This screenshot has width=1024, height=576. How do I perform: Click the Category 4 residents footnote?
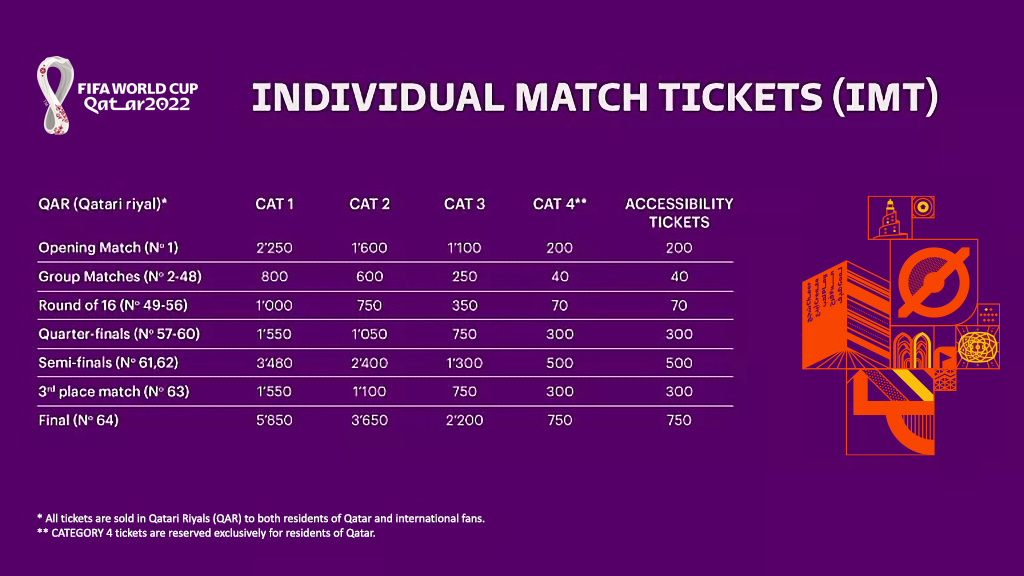point(206,533)
